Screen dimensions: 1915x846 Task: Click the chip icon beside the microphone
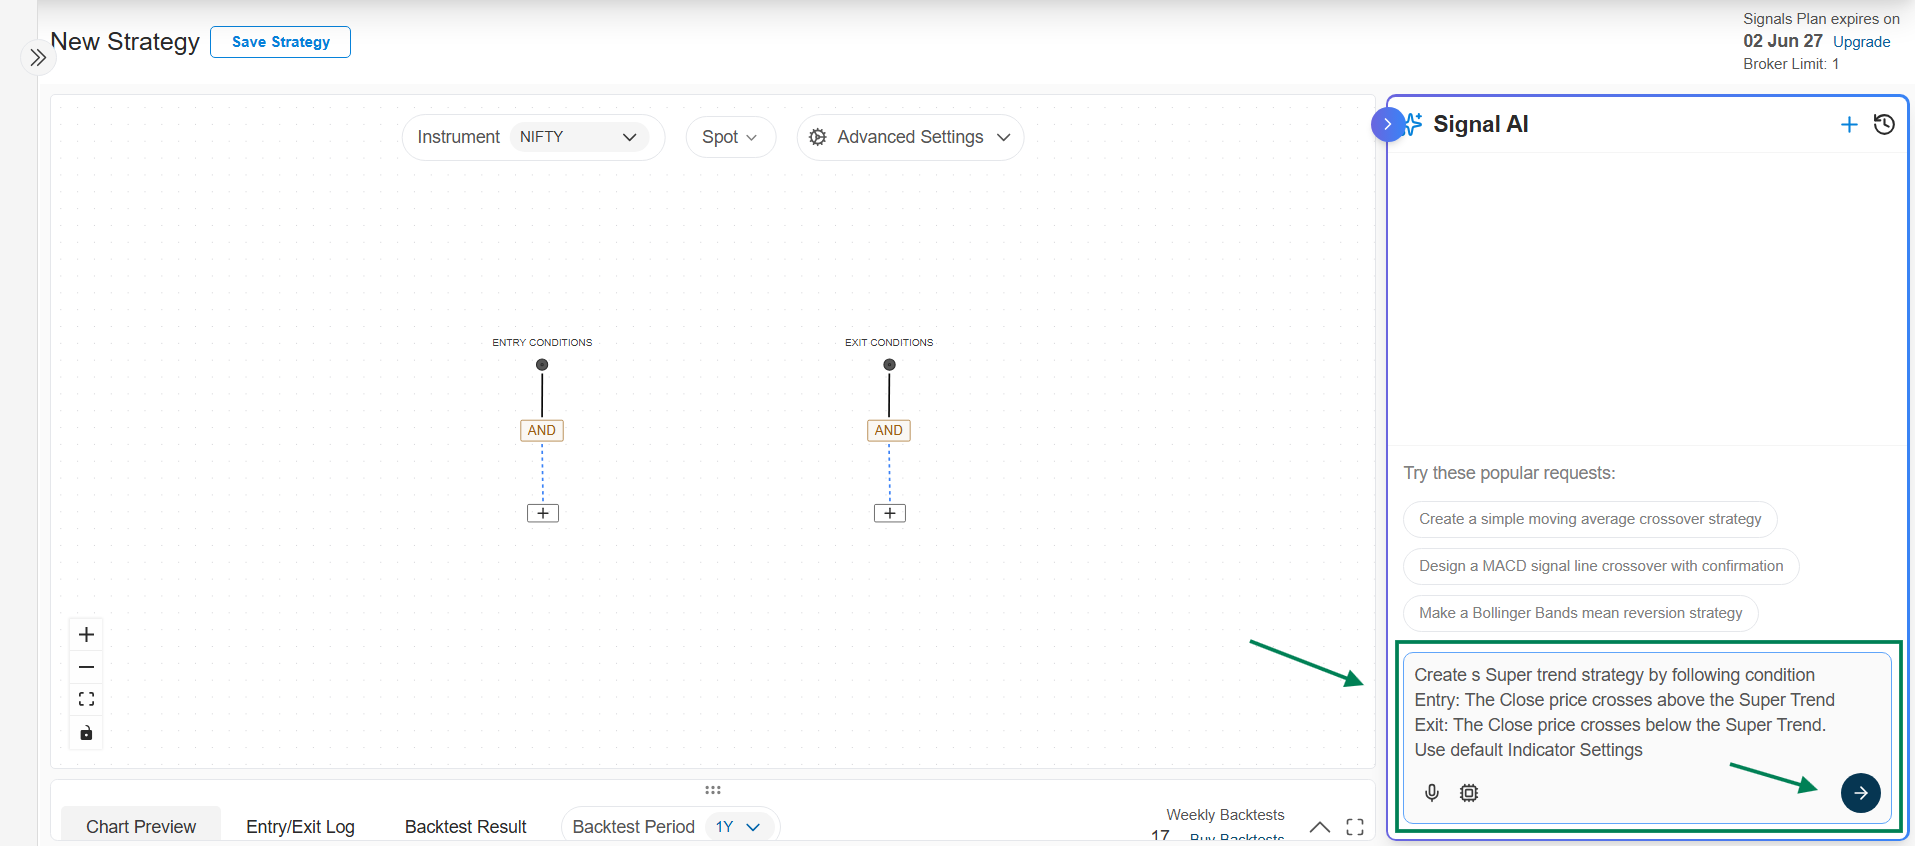[x=1468, y=793]
